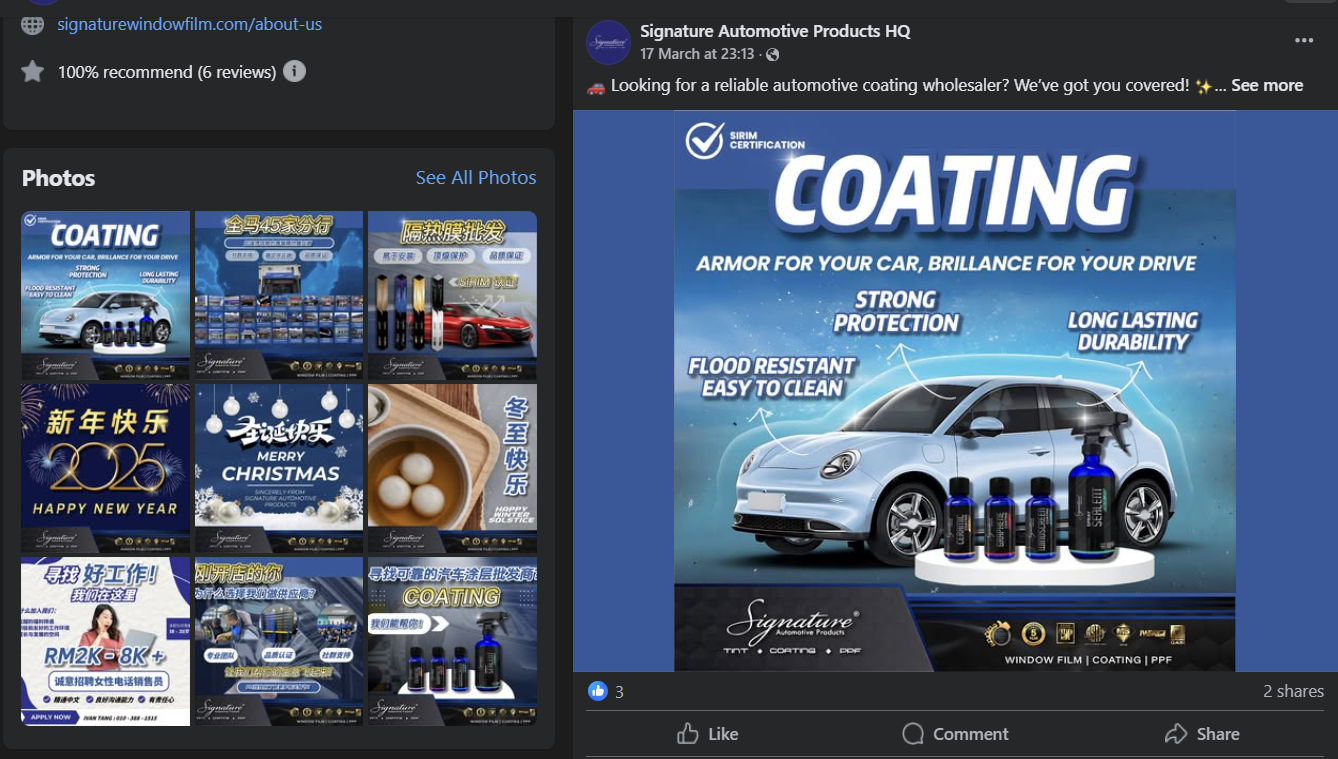Click the website globe icon

33,24
